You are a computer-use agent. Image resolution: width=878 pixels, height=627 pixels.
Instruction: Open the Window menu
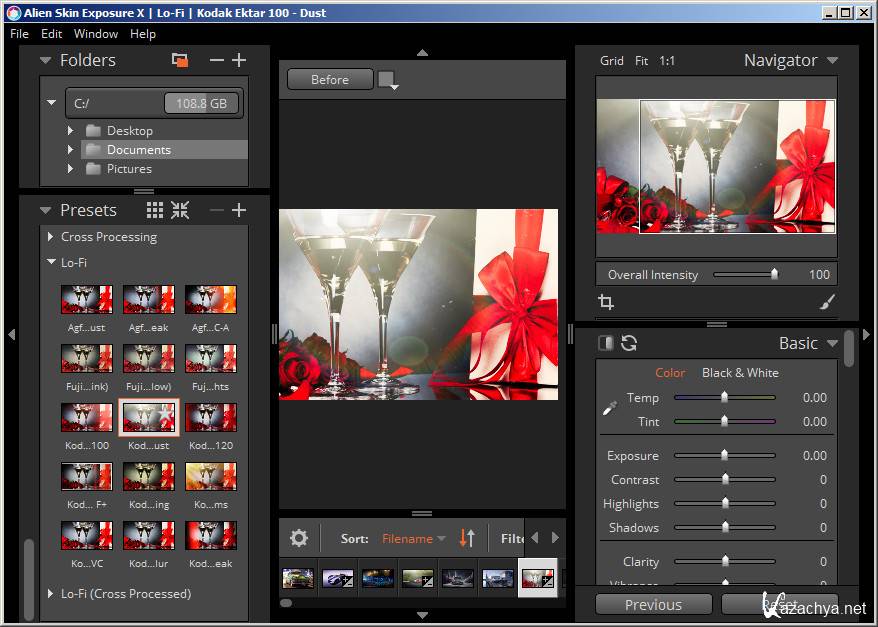coord(95,33)
